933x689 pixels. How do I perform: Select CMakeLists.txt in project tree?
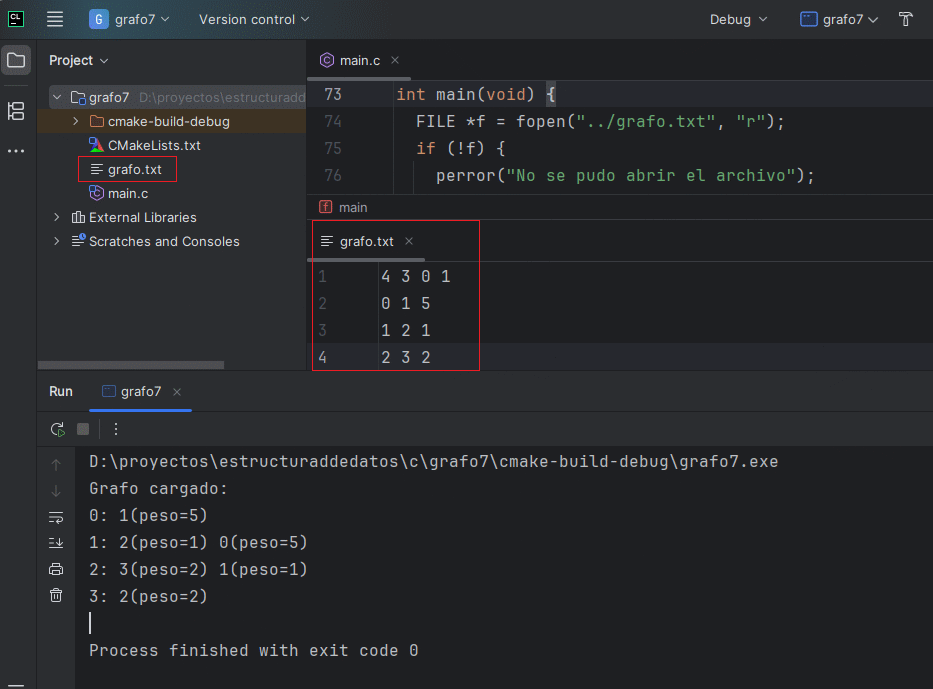point(153,145)
